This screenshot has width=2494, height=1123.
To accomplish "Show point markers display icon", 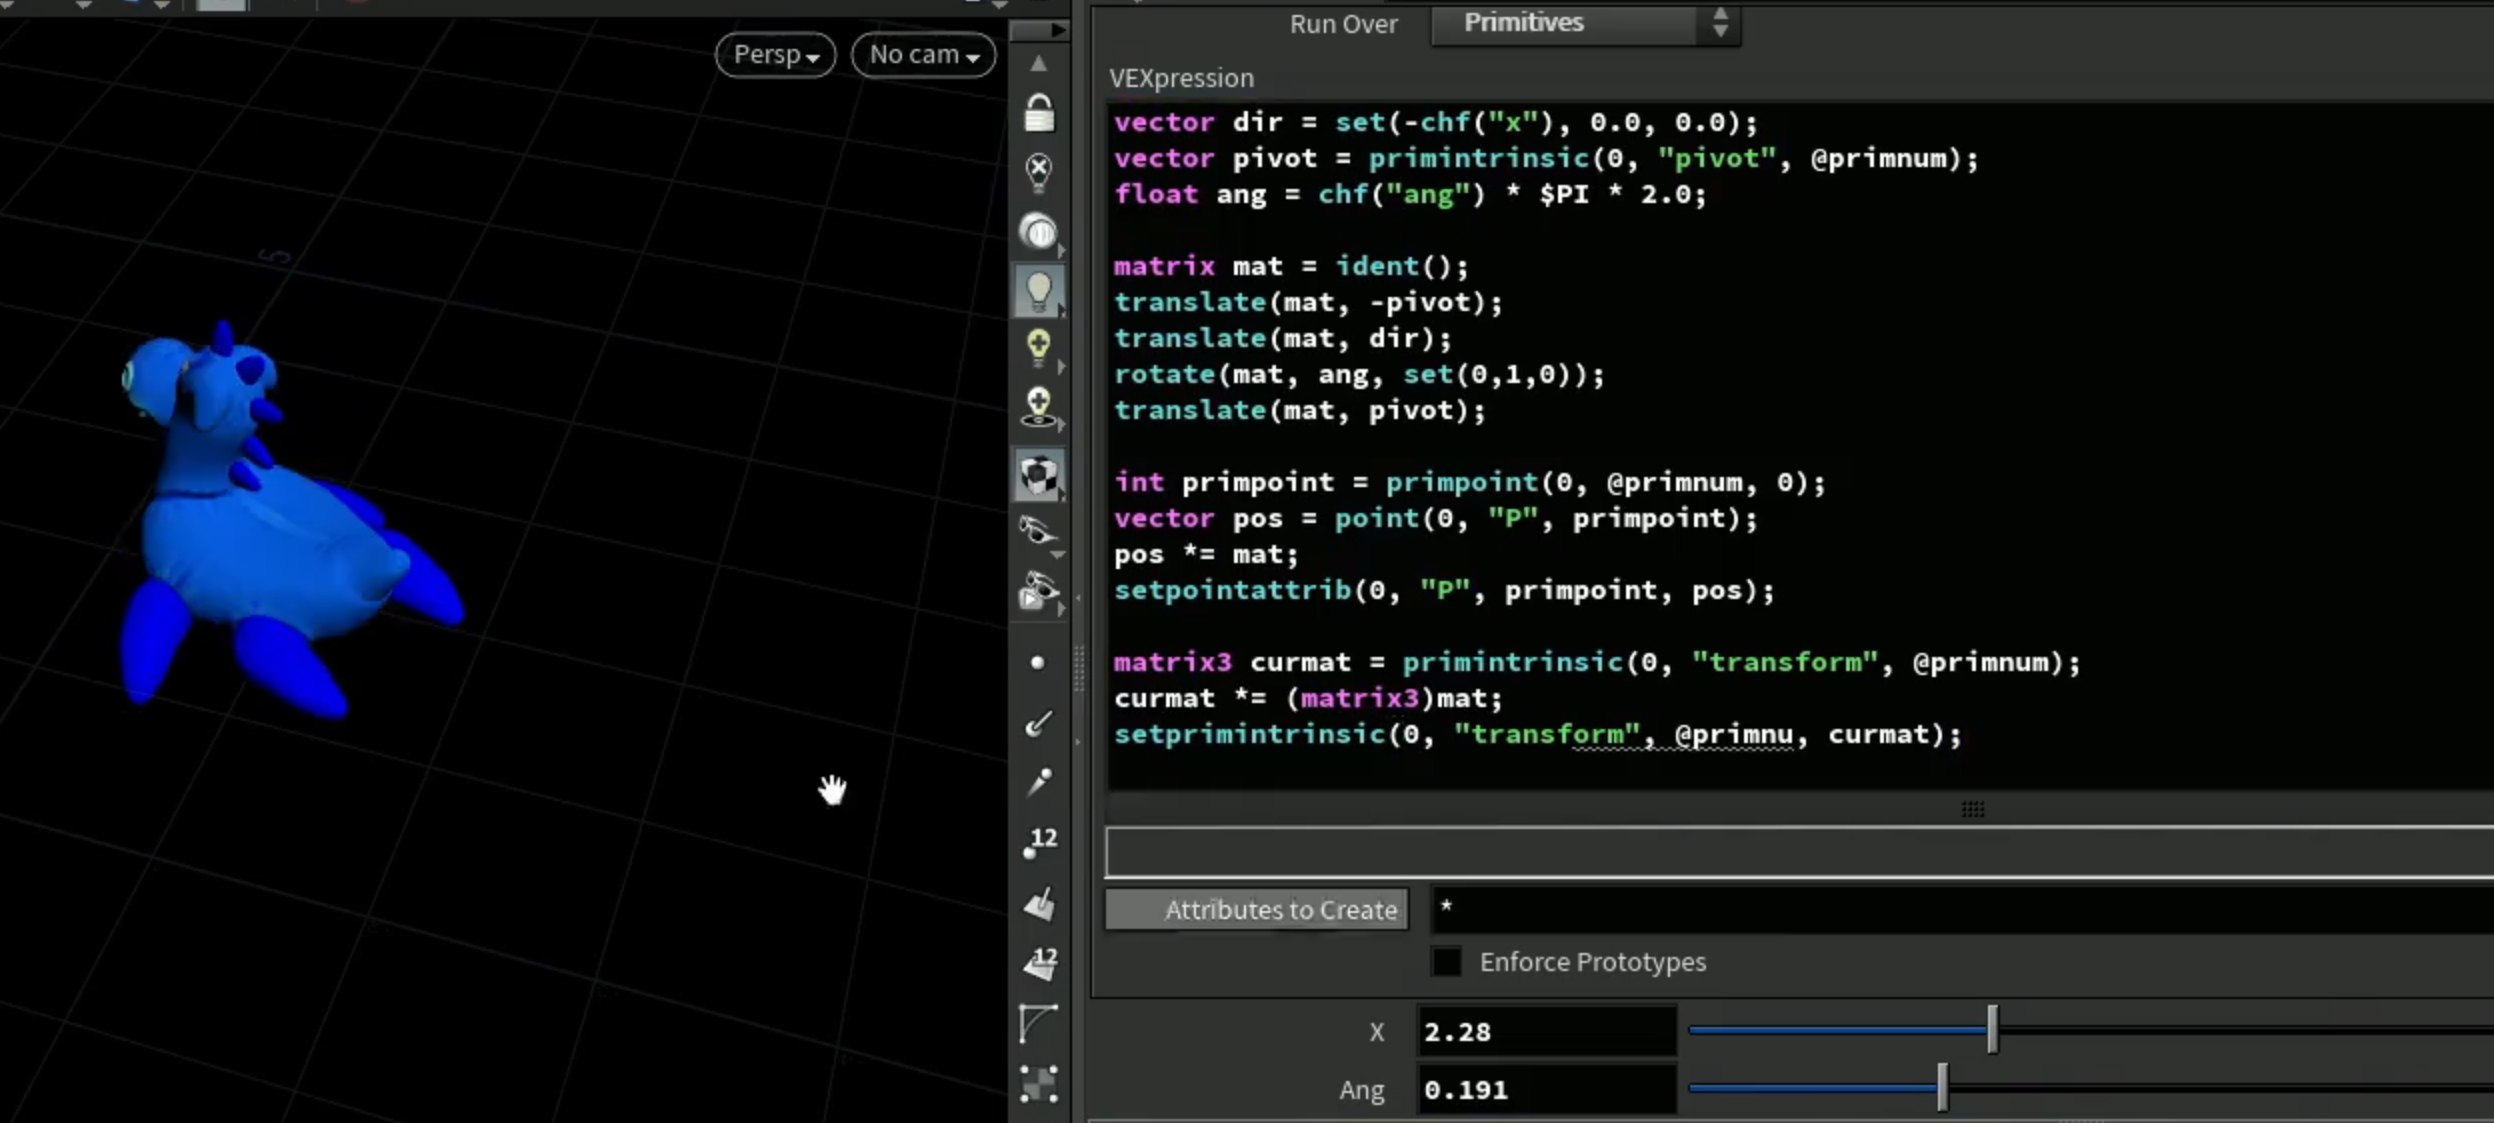I will [x=1037, y=662].
